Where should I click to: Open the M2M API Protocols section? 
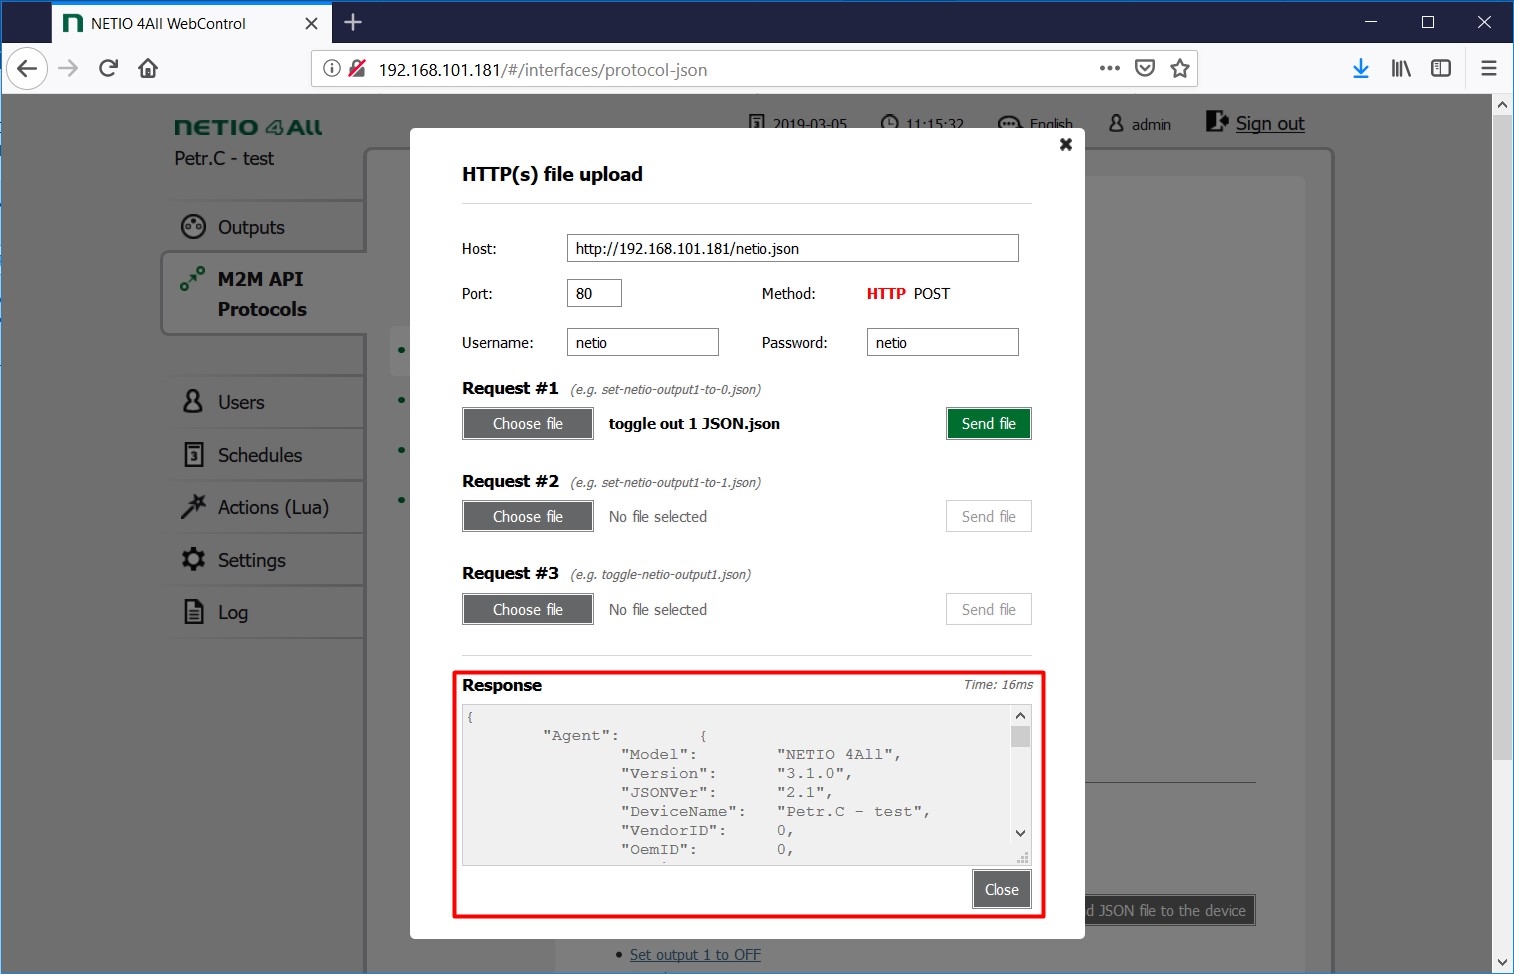[x=262, y=294]
